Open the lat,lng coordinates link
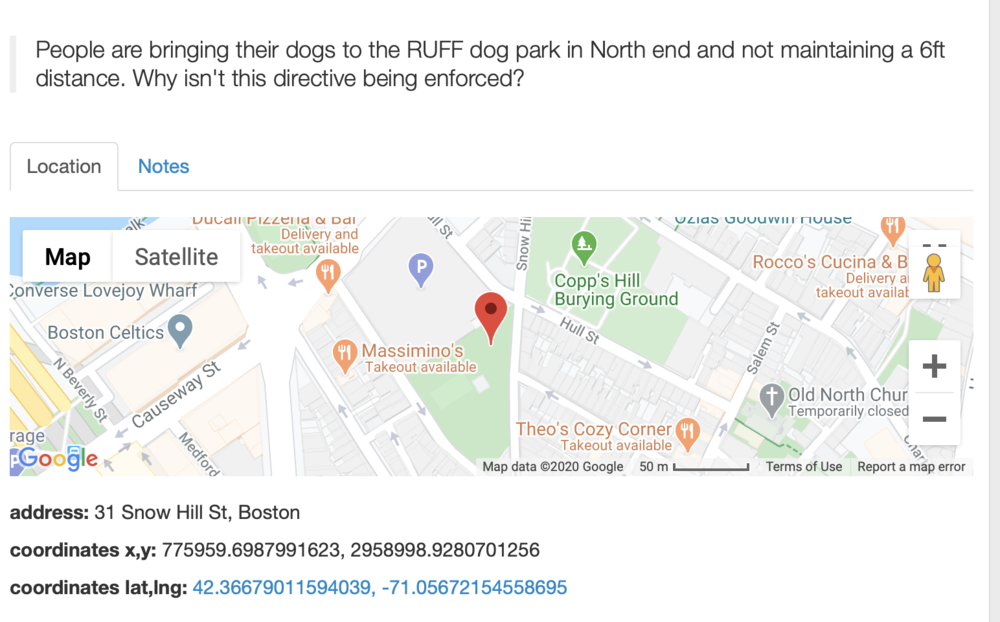Viewport: 1000px width, 622px height. click(379, 587)
